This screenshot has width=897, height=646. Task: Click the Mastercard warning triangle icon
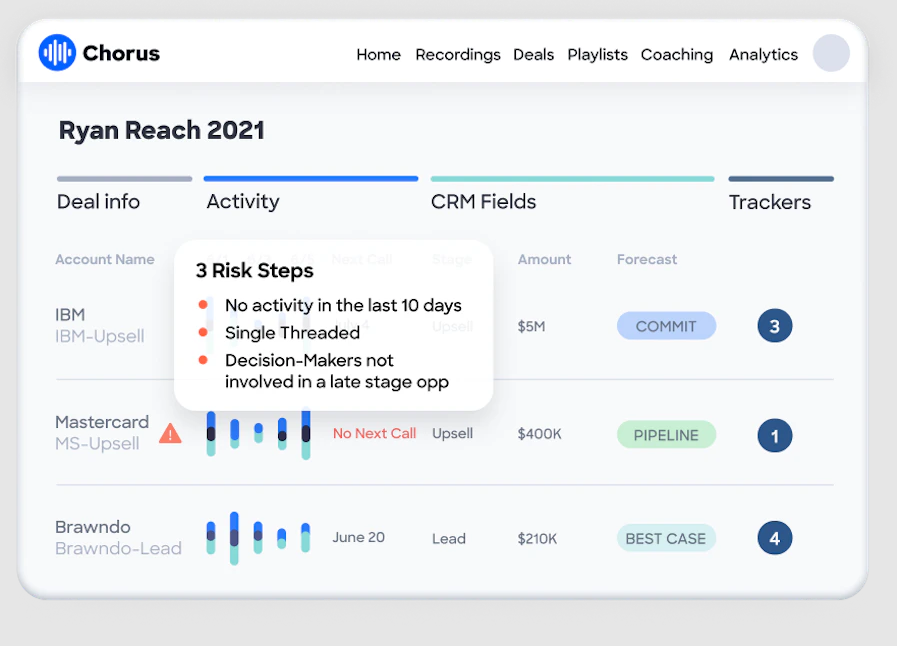[x=170, y=433]
